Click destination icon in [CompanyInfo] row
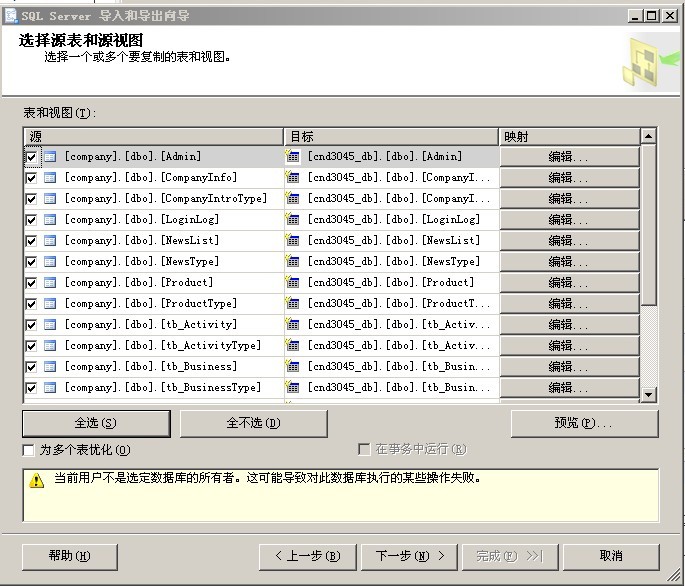 pos(292,177)
